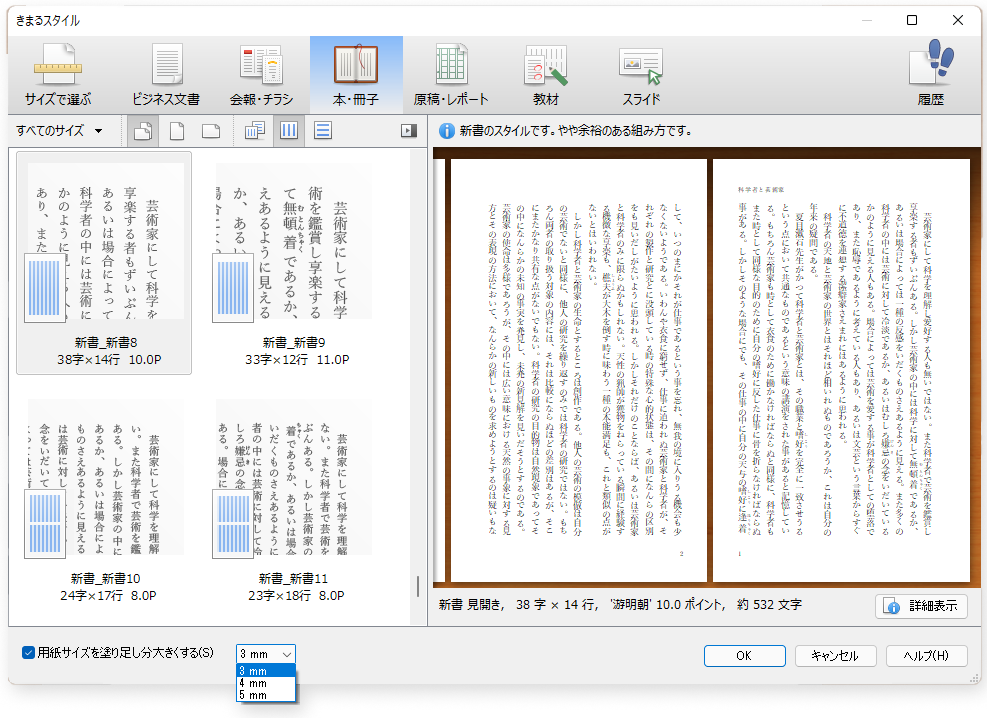Expand the すべてのサイズ size dropdown
Image resolution: width=987 pixels, height=718 pixels.
[60, 131]
